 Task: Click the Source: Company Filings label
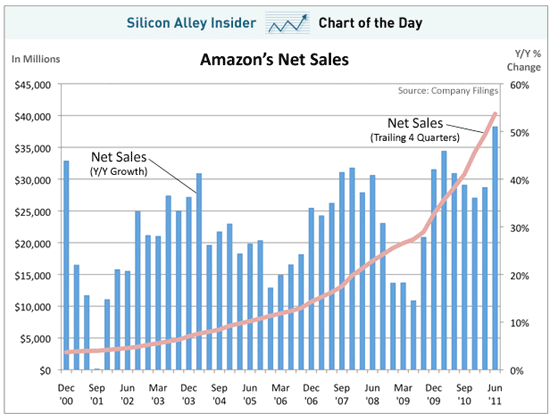(448, 91)
